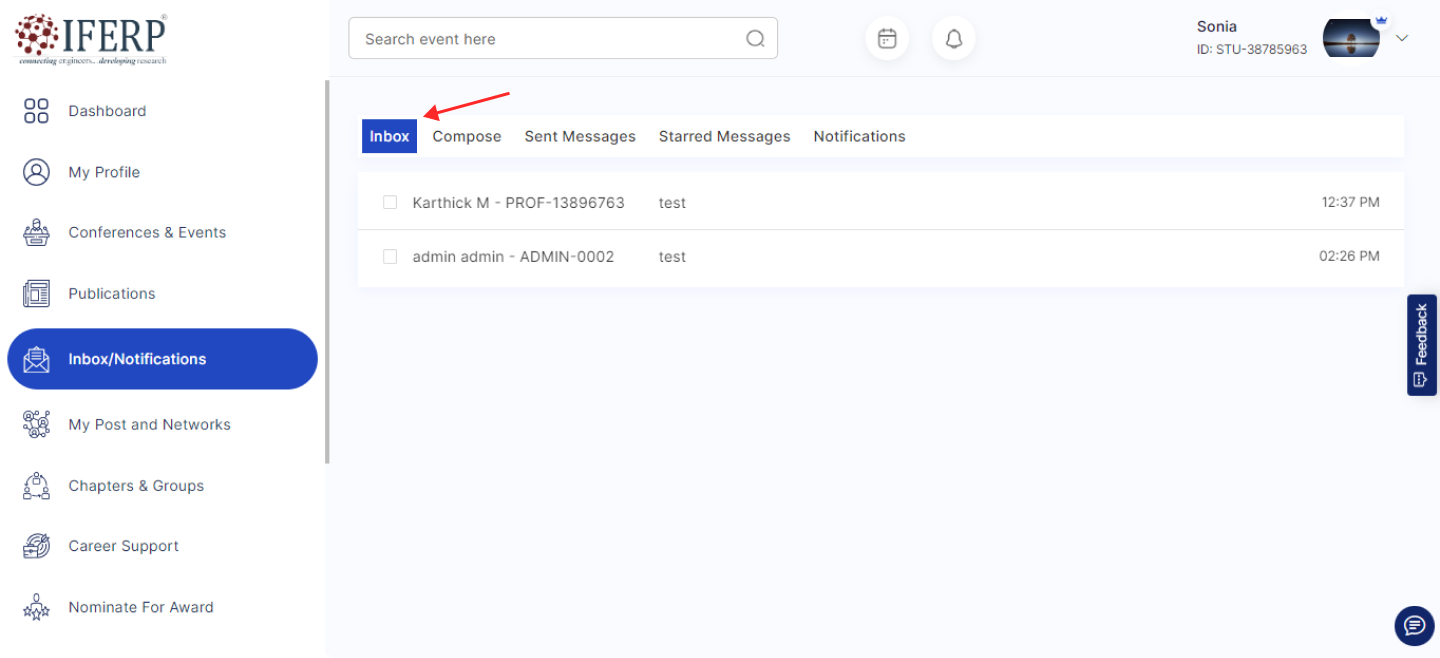Go to Starred Messages tab
Screen dimensions: 1440x658
coord(724,137)
